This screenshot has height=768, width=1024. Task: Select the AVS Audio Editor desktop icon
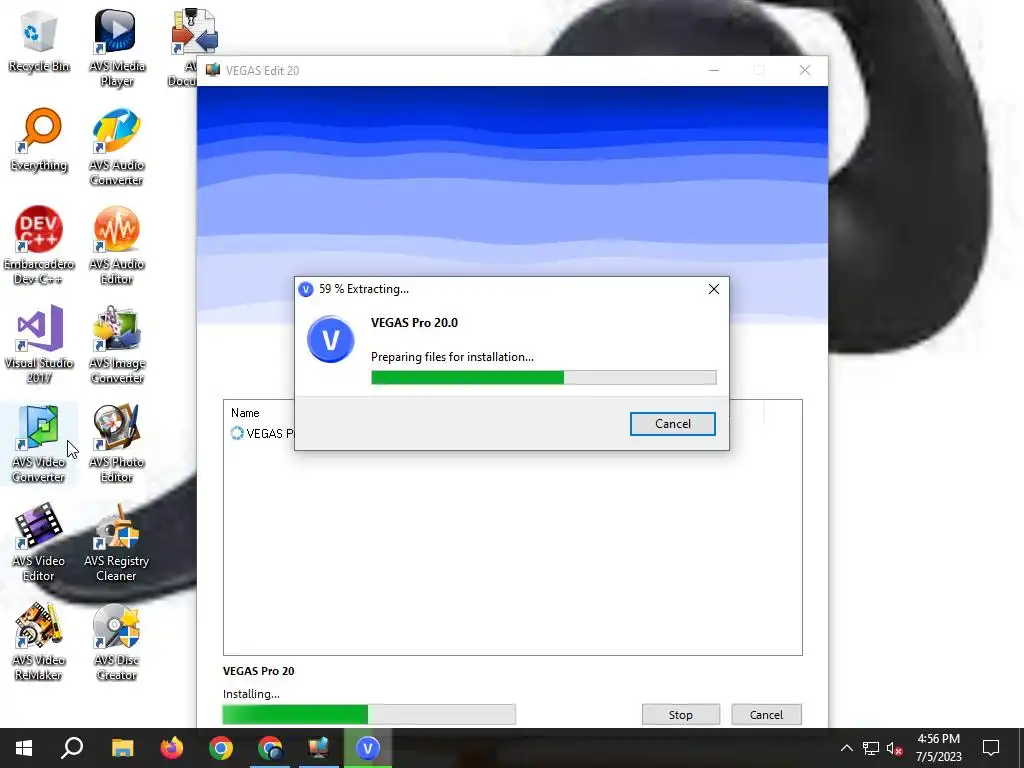[x=116, y=246]
